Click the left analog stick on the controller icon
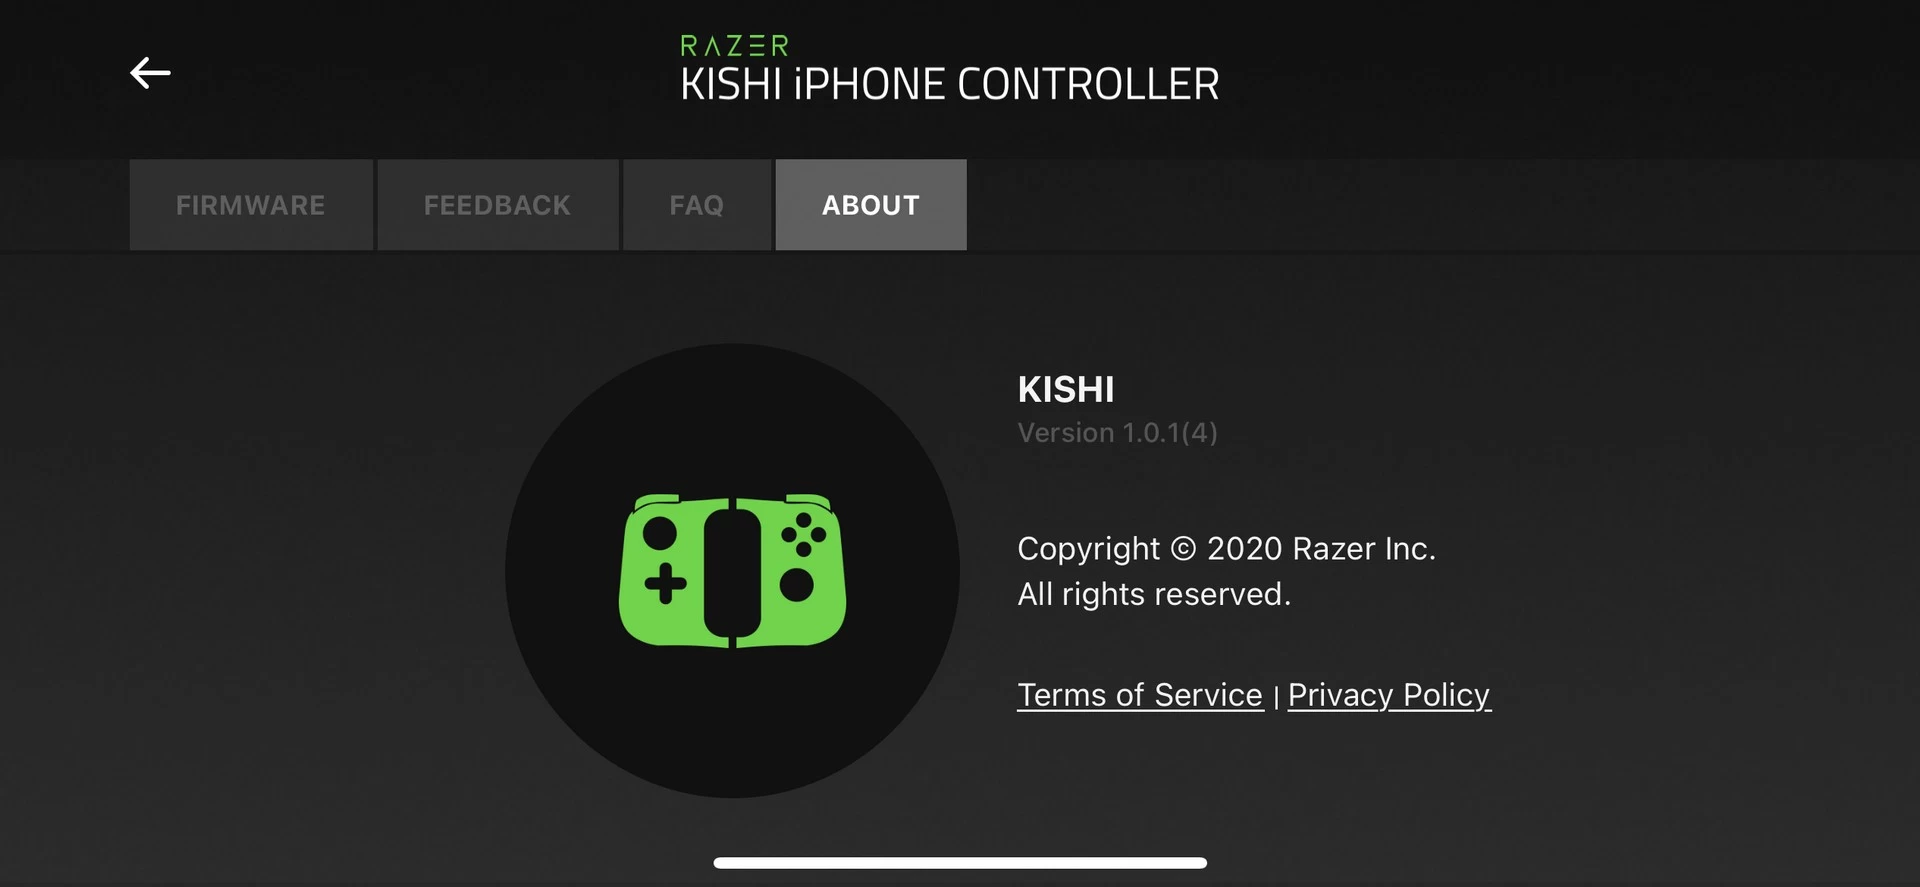The height and width of the screenshot is (887, 1920). pyautogui.click(x=660, y=533)
